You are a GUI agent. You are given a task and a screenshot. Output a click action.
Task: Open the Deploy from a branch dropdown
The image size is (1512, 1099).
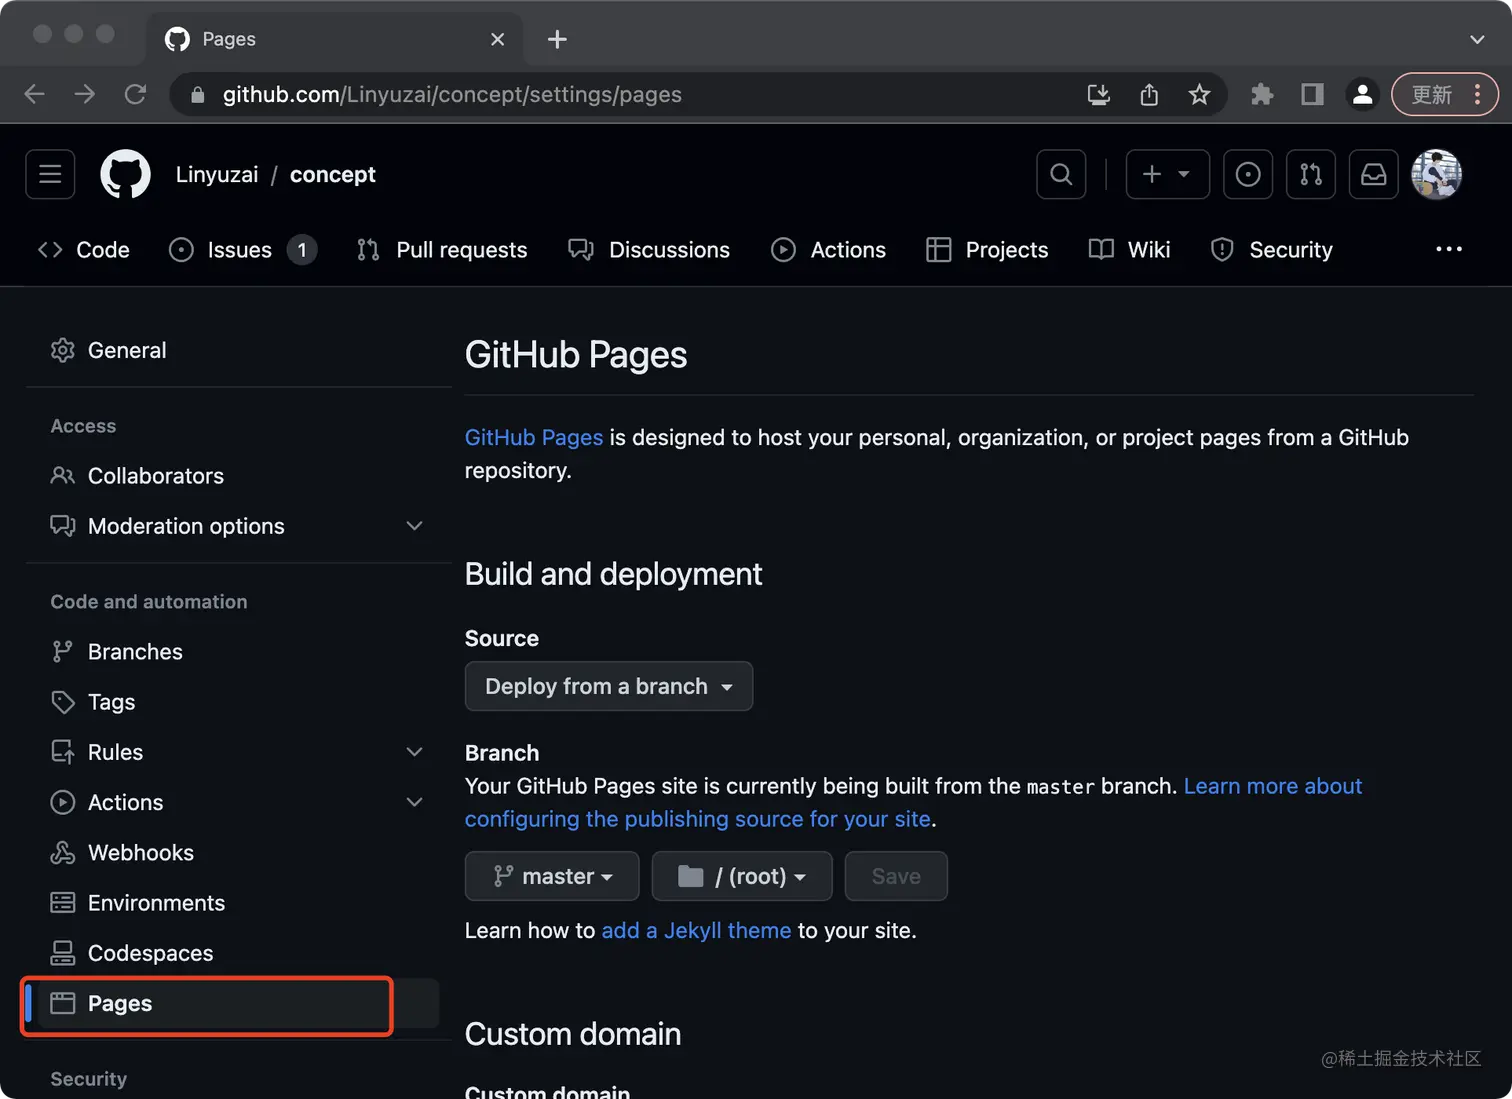pos(608,686)
